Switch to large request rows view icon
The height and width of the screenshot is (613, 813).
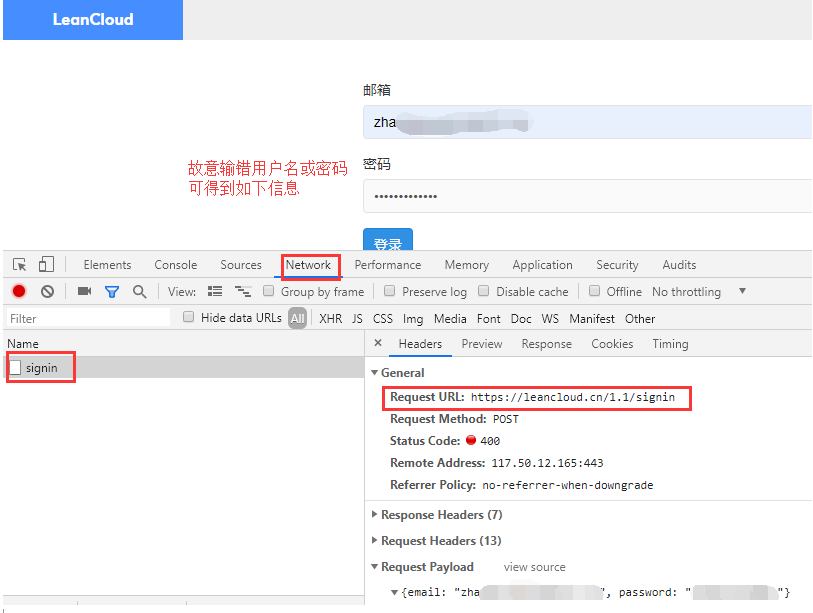(x=215, y=292)
